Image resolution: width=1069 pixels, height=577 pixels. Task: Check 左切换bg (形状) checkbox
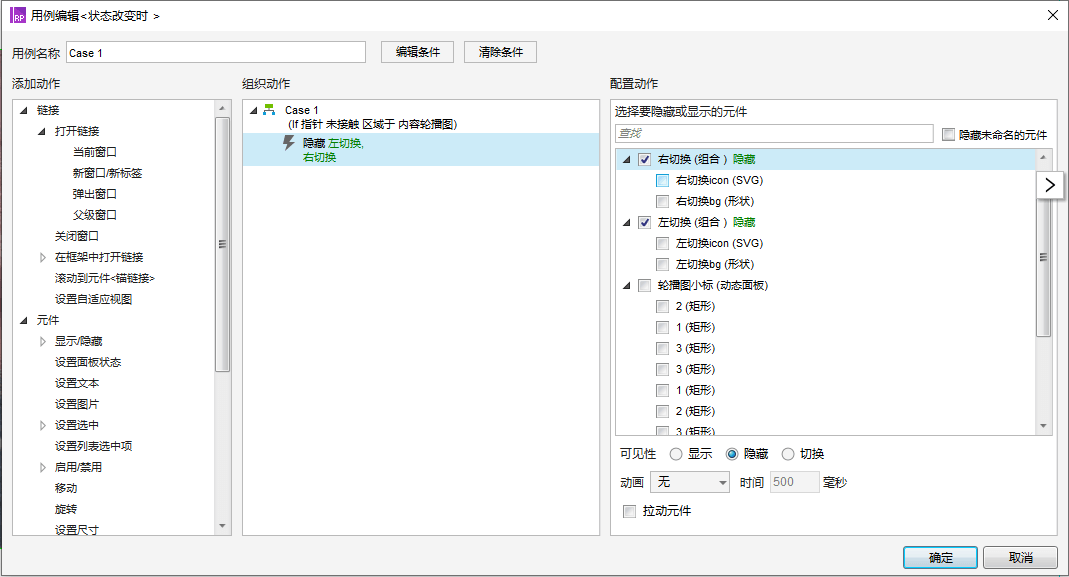(662, 264)
